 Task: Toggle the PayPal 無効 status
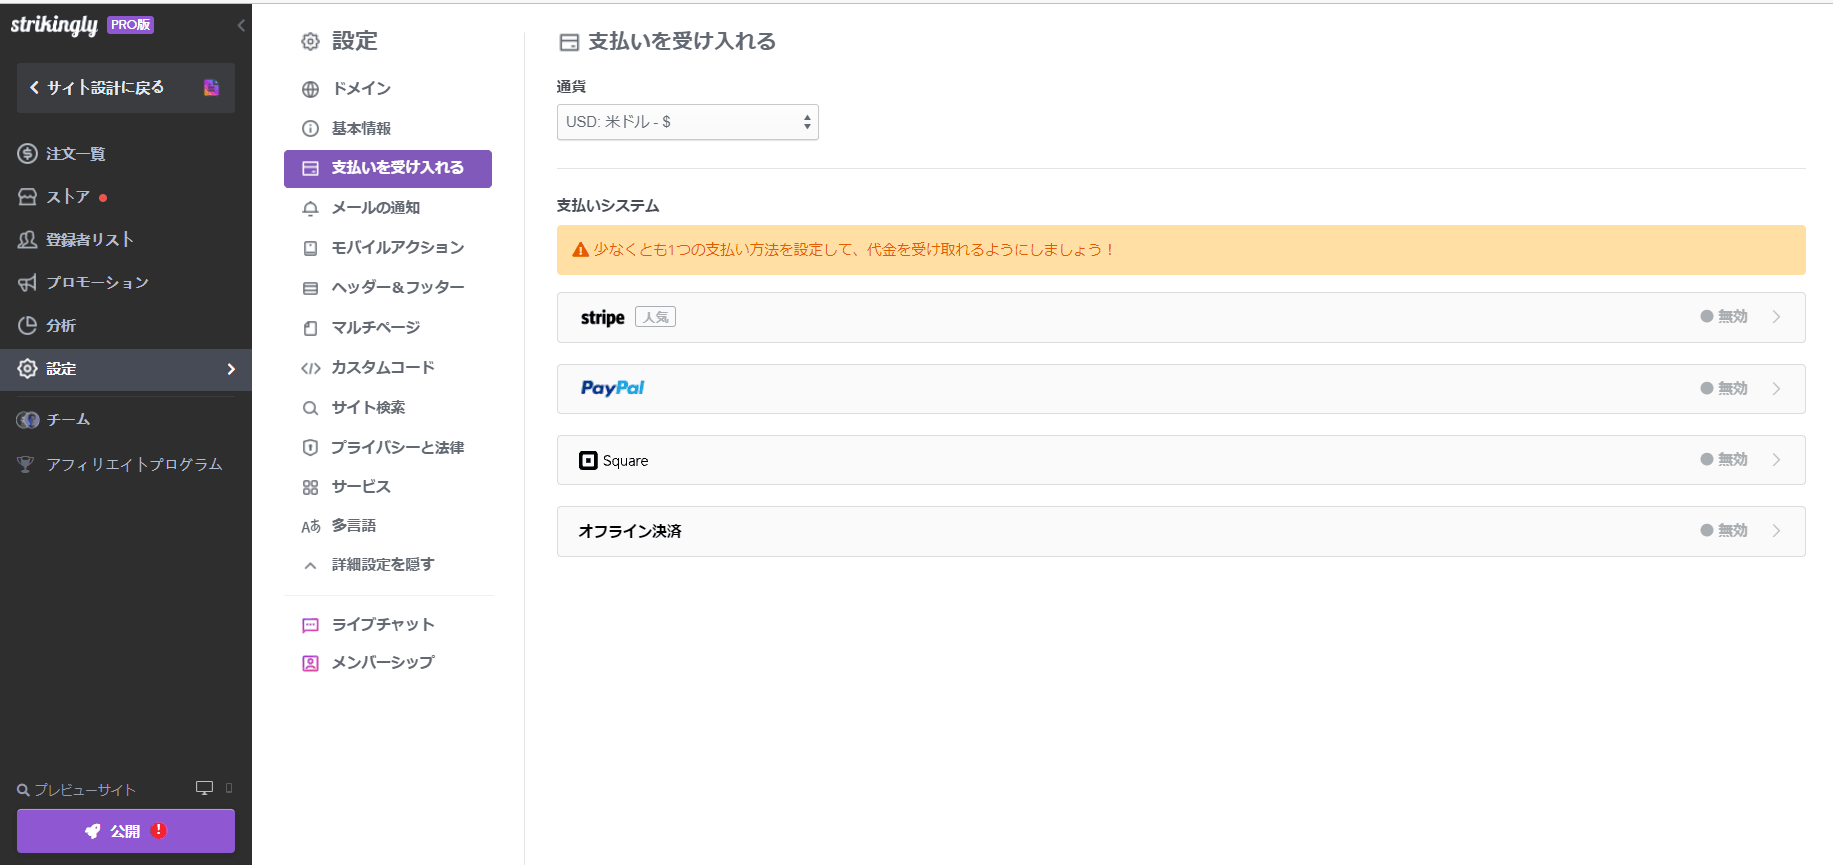(x=1724, y=389)
